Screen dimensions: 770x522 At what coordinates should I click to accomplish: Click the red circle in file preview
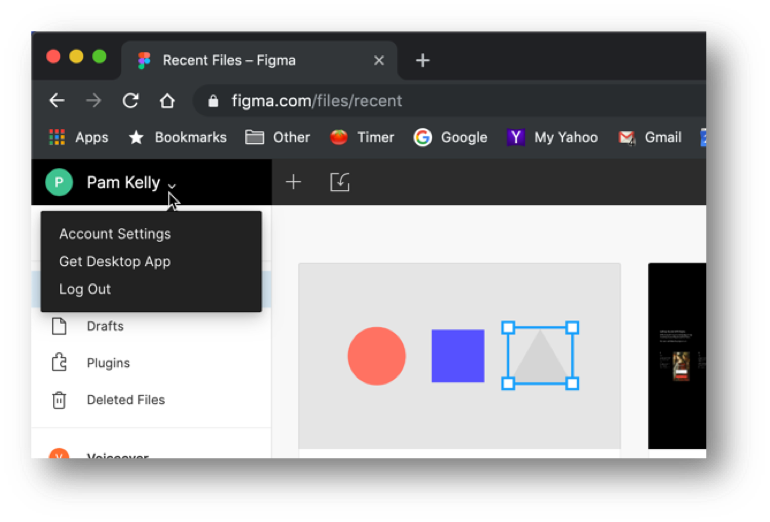tap(377, 356)
